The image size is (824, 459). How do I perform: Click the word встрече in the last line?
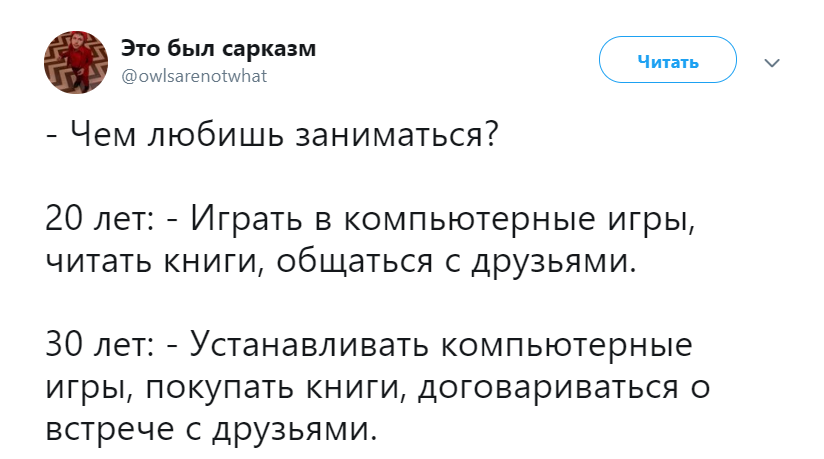pyautogui.click(x=109, y=429)
